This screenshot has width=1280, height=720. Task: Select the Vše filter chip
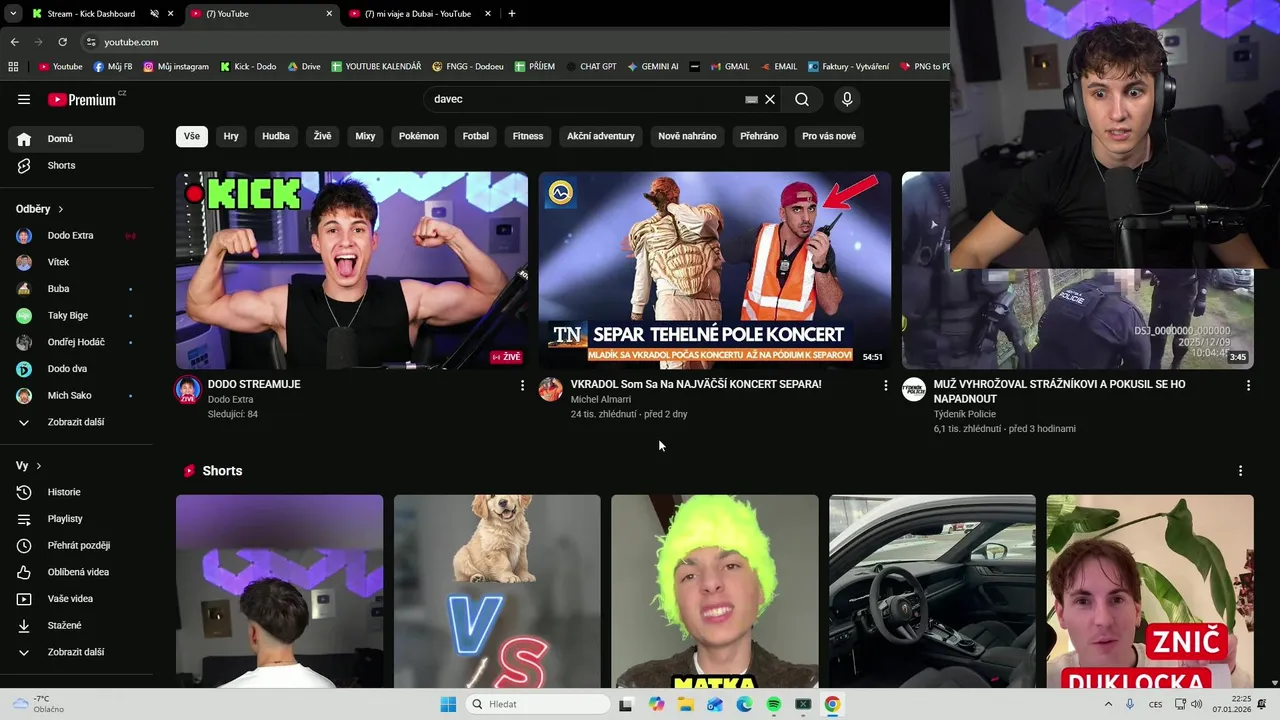(192, 136)
